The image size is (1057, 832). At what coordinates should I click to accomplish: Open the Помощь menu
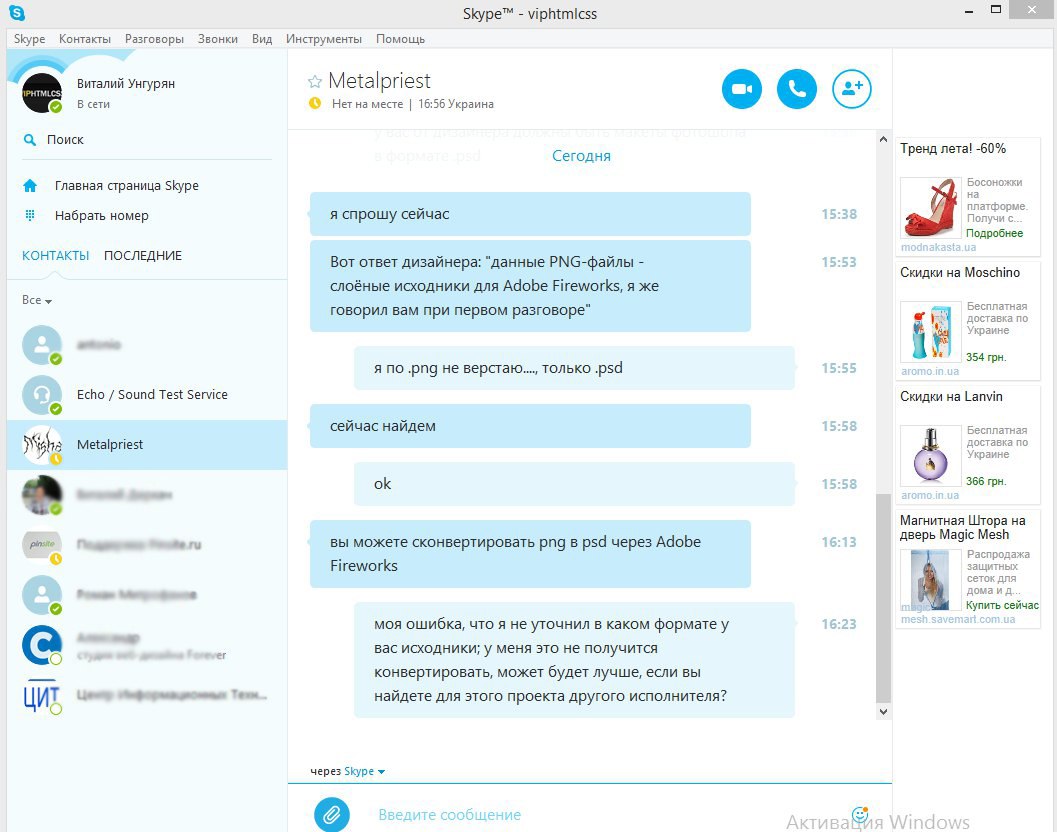pyautogui.click(x=400, y=39)
